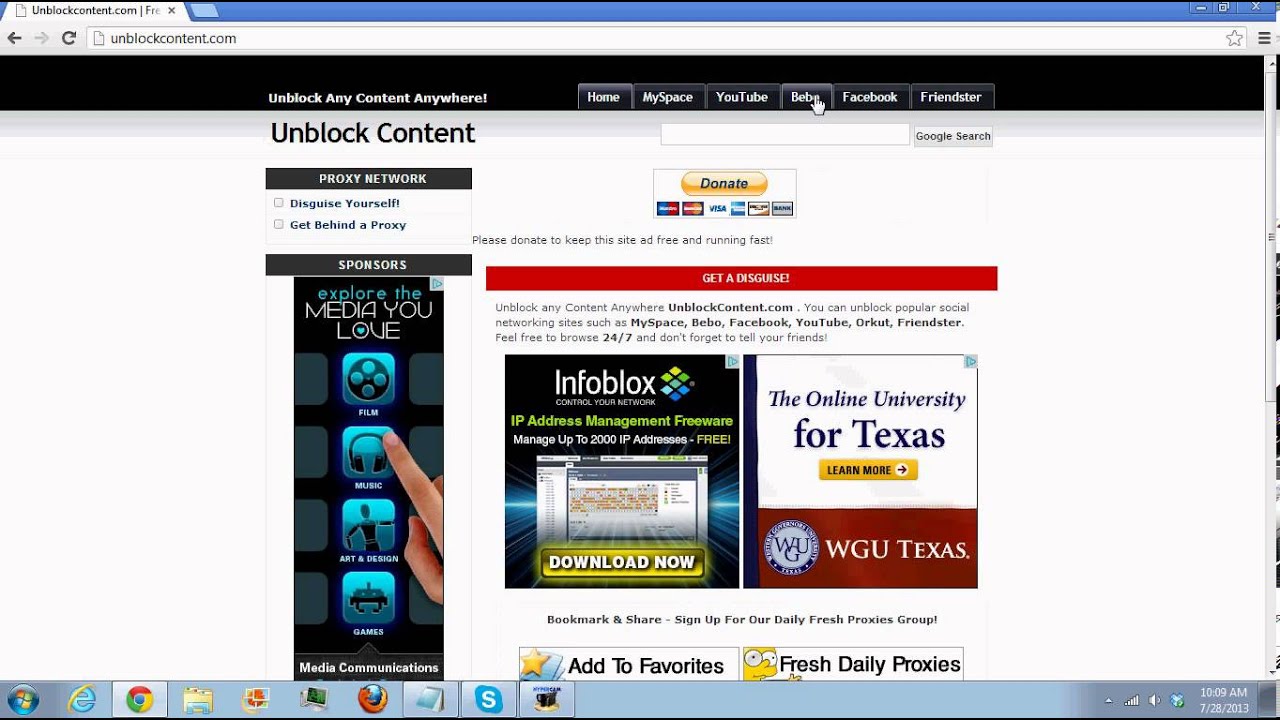Viewport: 1280px width, 720px height.
Task: Open the Windows Start menu
Action: click(22, 699)
